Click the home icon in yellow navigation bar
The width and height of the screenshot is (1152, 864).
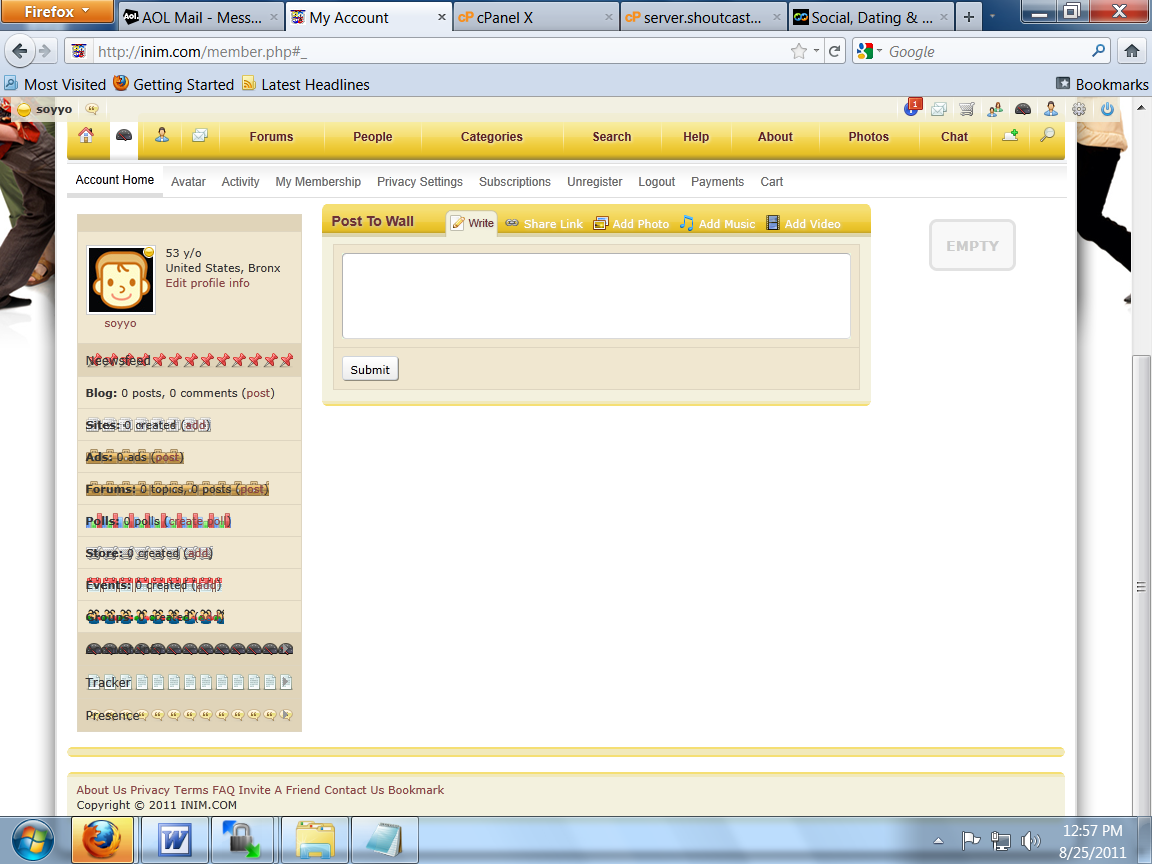tap(86, 136)
